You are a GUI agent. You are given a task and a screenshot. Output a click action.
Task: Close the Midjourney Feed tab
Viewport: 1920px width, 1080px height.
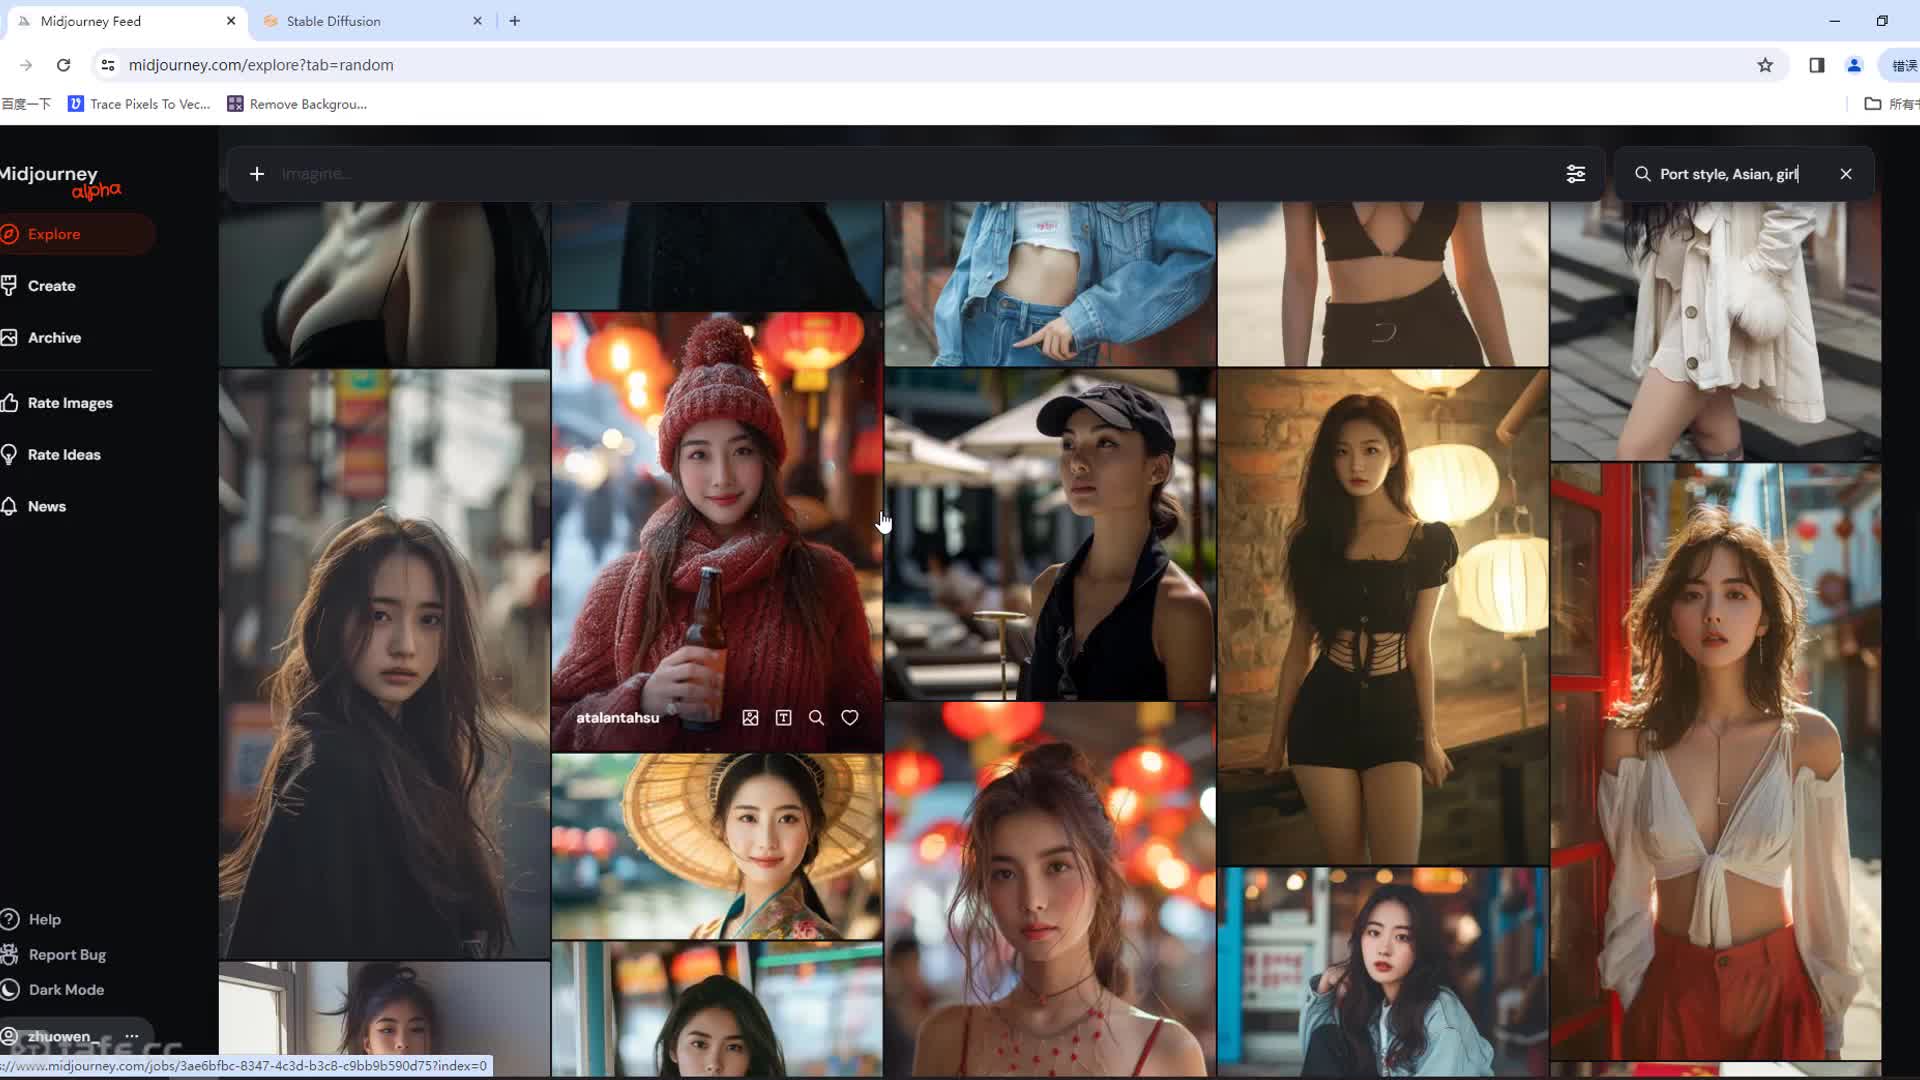click(231, 21)
